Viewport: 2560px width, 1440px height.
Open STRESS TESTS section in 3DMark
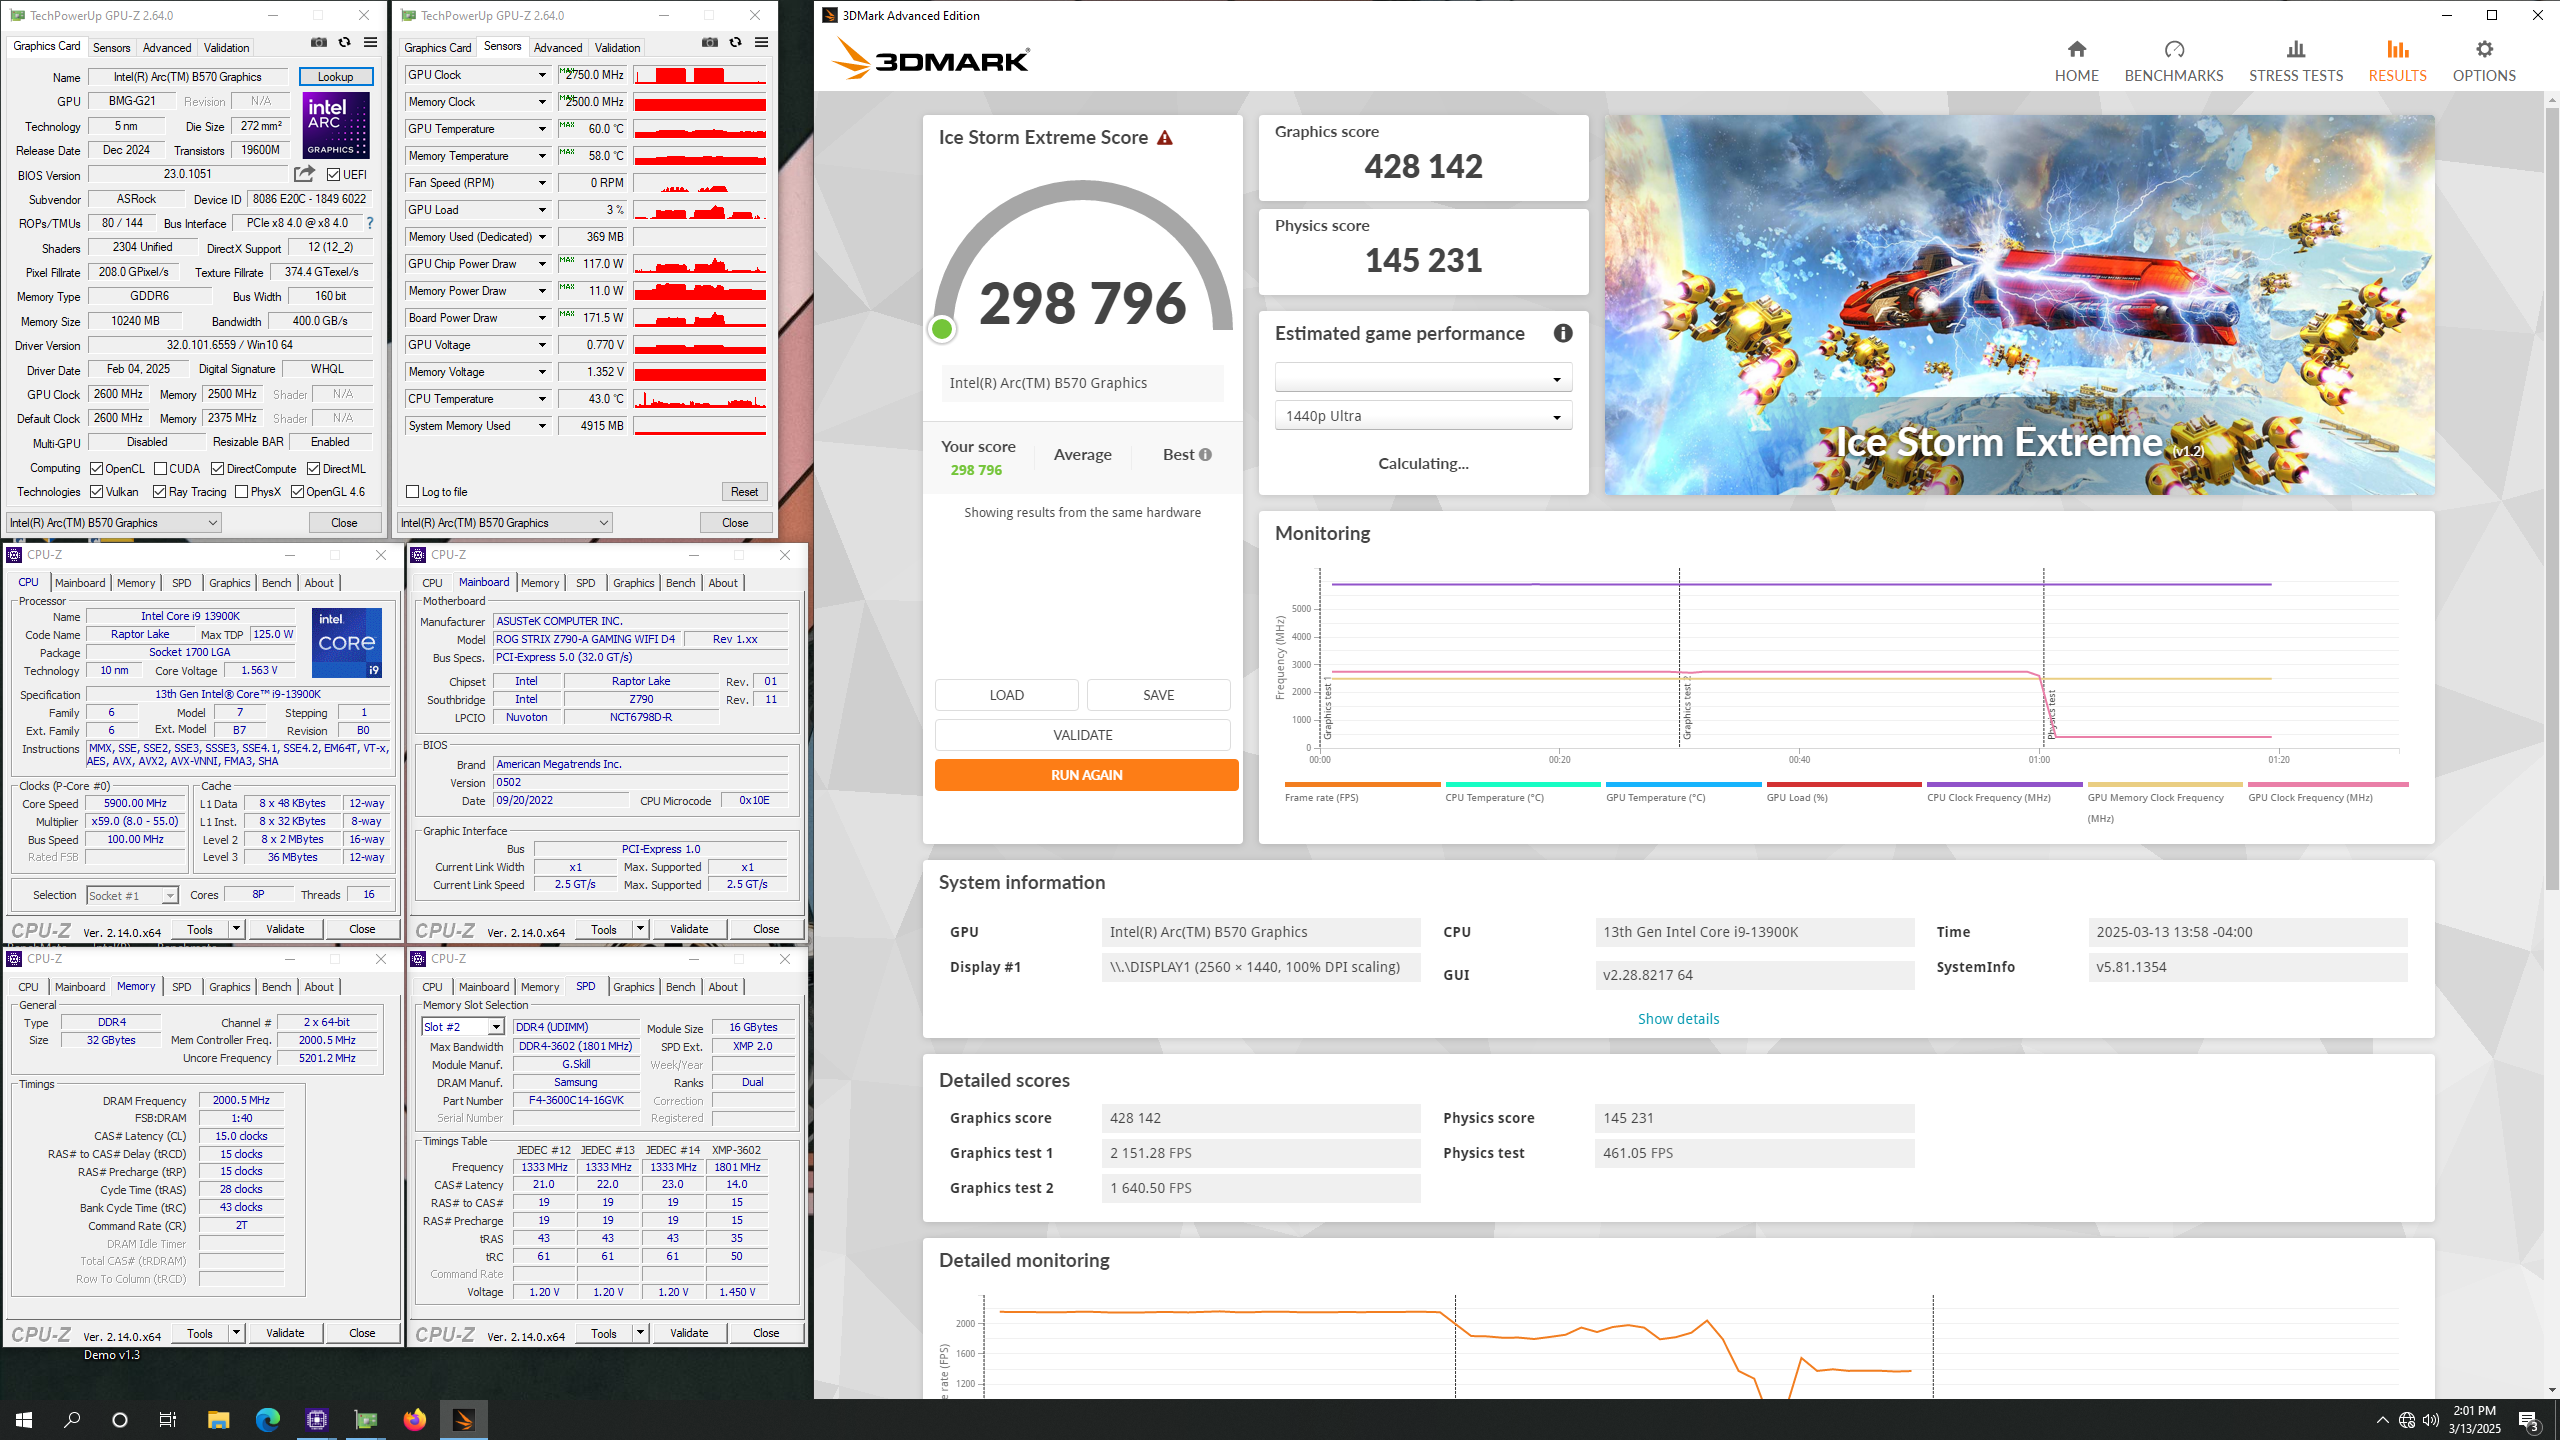coord(2295,62)
